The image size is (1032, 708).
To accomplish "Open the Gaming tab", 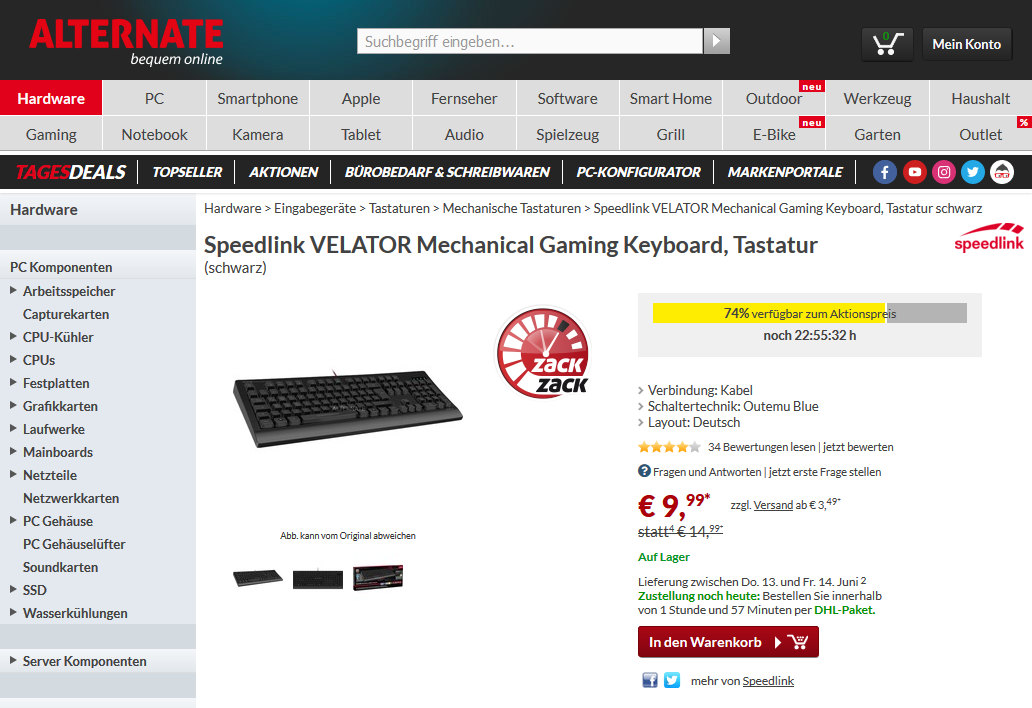I will tap(51, 134).
